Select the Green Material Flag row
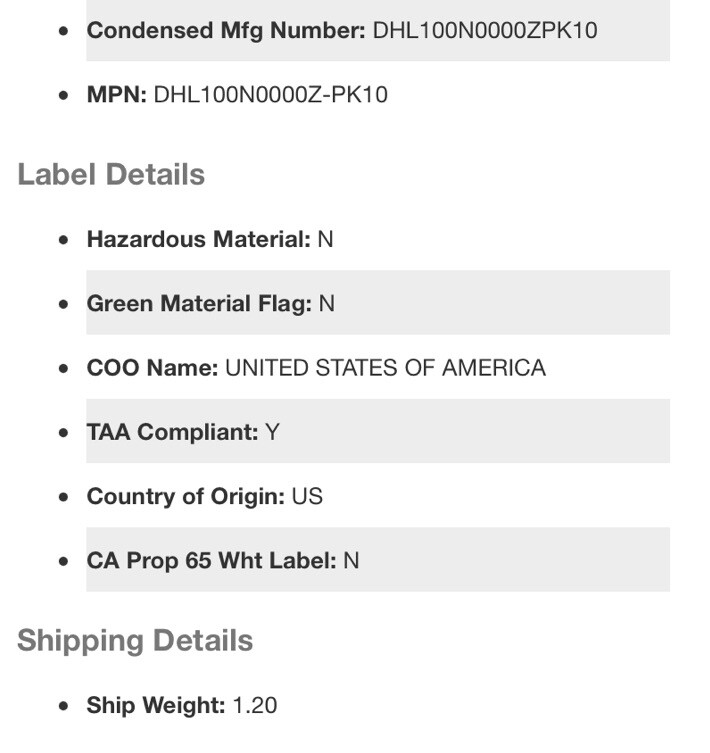The height and width of the screenshot is (753, 710). point(378,303)
